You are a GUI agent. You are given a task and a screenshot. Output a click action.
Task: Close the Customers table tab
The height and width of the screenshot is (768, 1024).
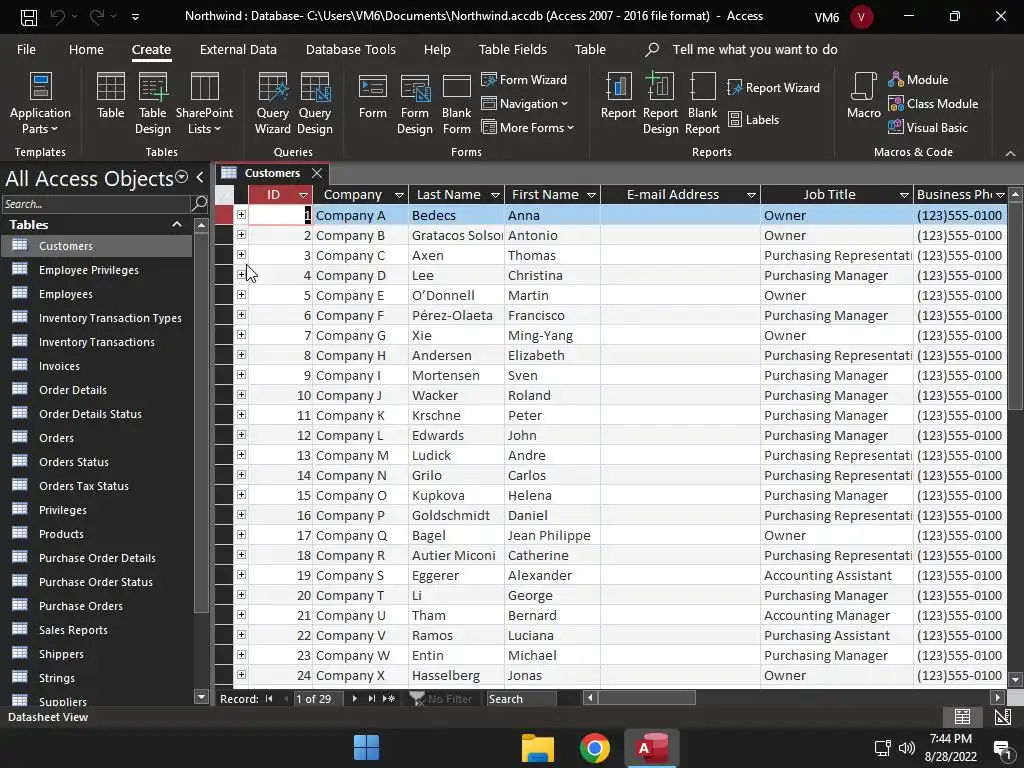(x=317, y=173)
